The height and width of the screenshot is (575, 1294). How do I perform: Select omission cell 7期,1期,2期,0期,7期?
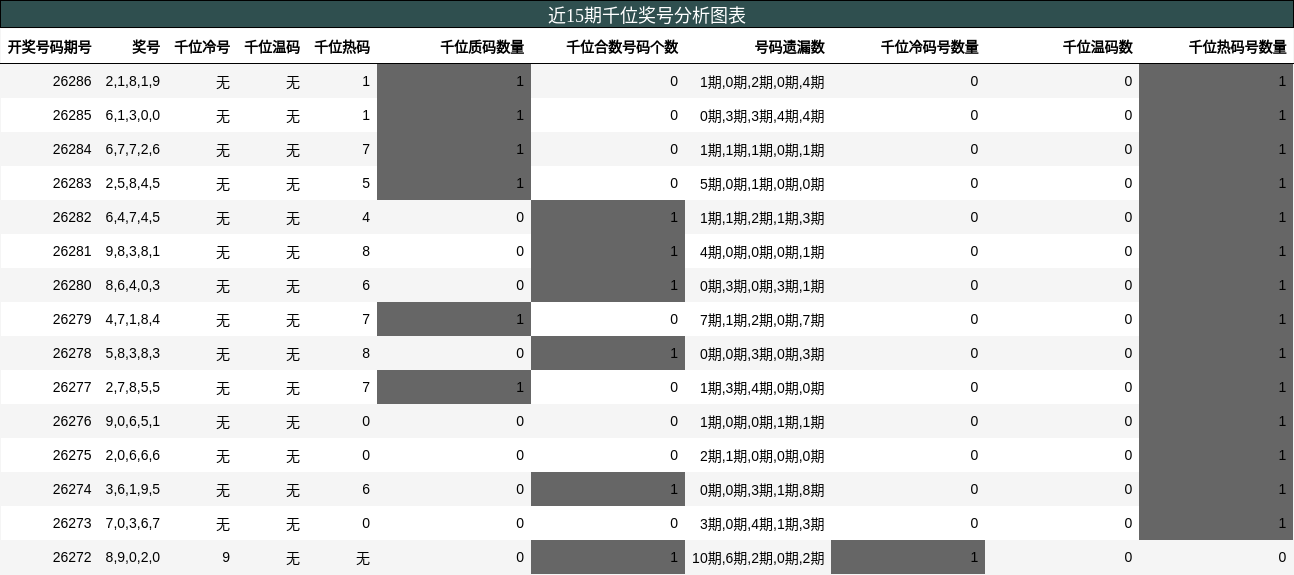point(762,320)
